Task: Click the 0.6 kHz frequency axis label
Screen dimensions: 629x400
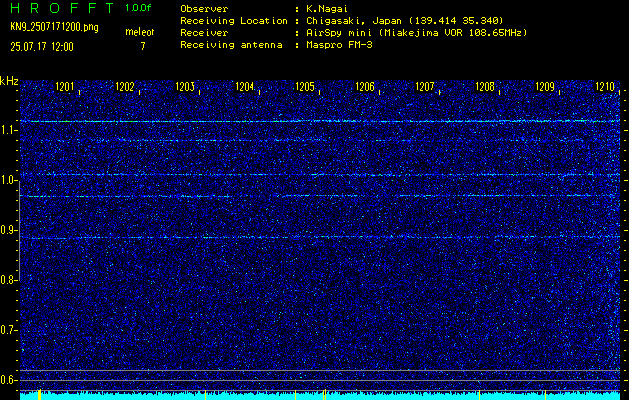Action: (x=8, y=380)
